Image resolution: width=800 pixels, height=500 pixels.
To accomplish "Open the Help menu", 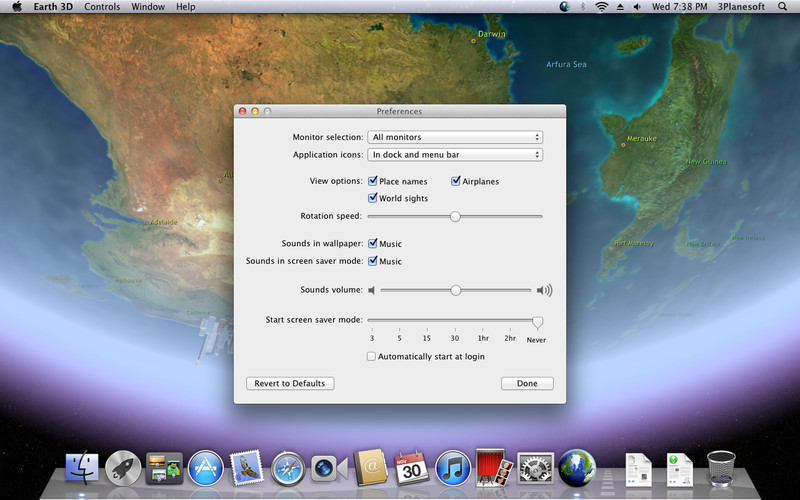I will point(186,7).
